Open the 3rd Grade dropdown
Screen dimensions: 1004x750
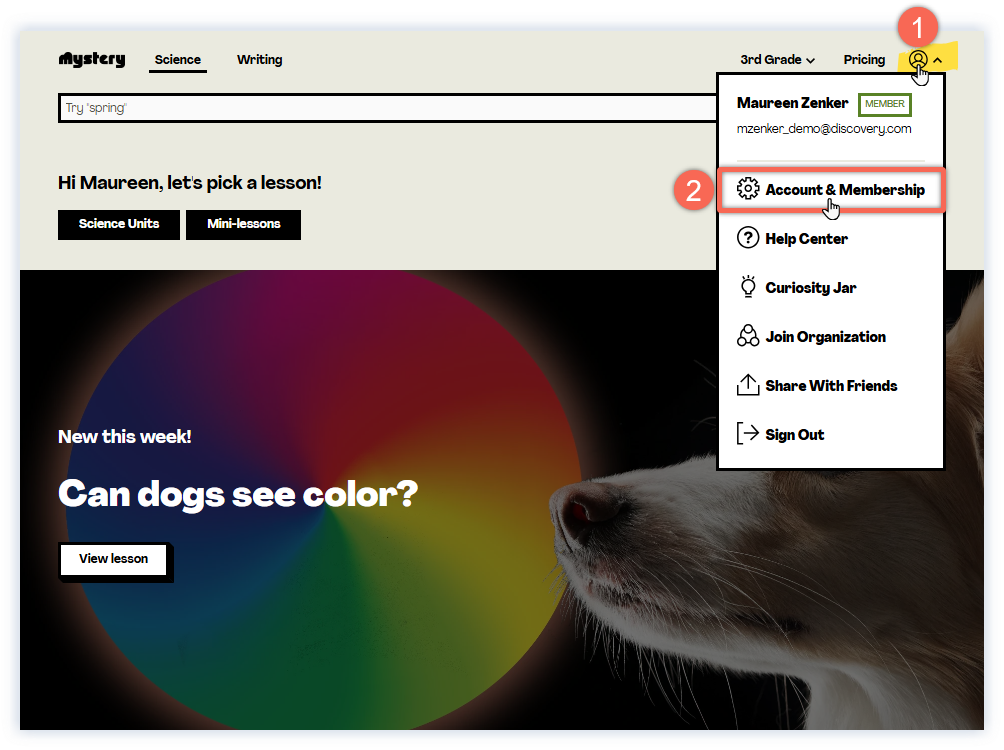777,60
